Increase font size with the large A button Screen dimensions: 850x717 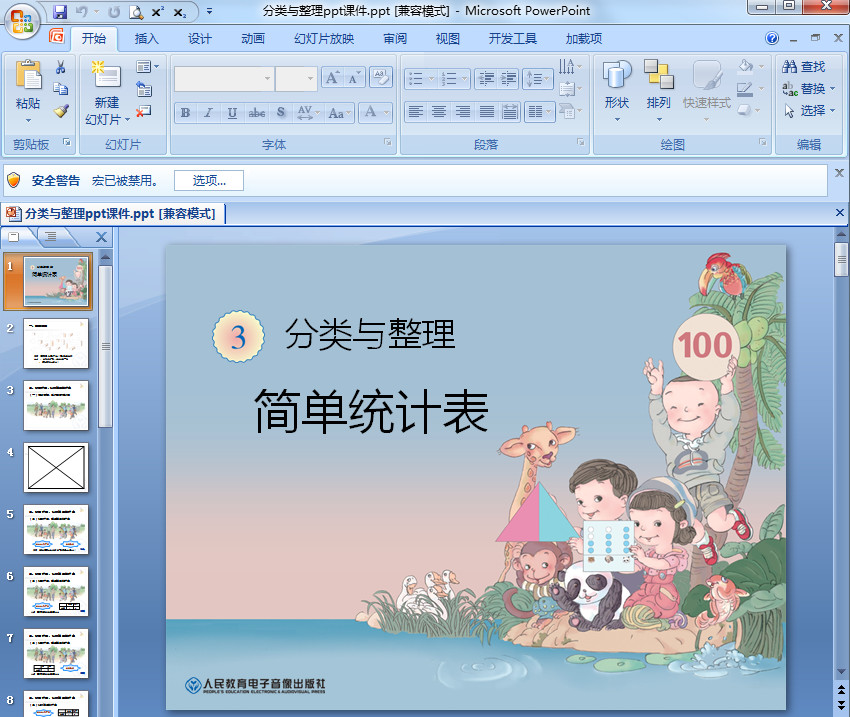(332, 78)
